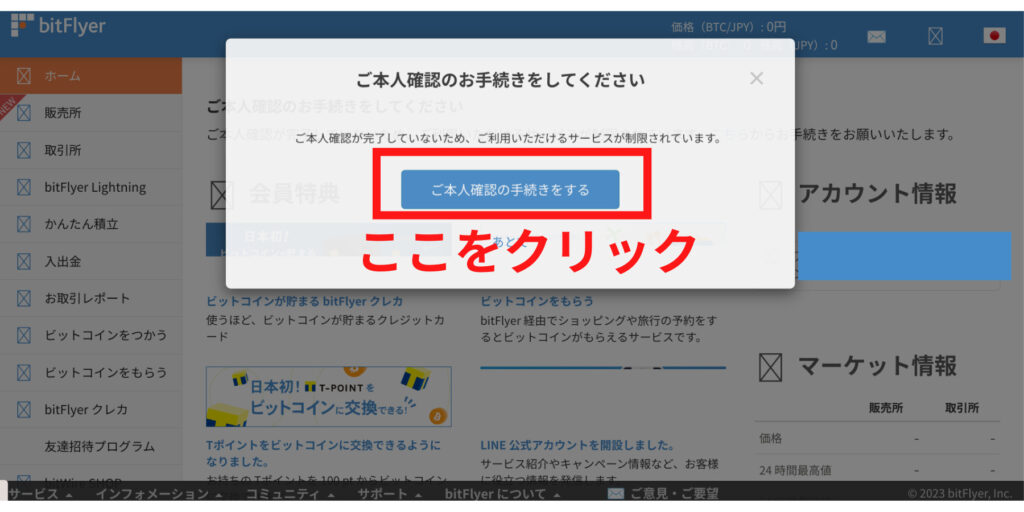
Task: Click the 価格 row in market table
Action: pos(877,438)
